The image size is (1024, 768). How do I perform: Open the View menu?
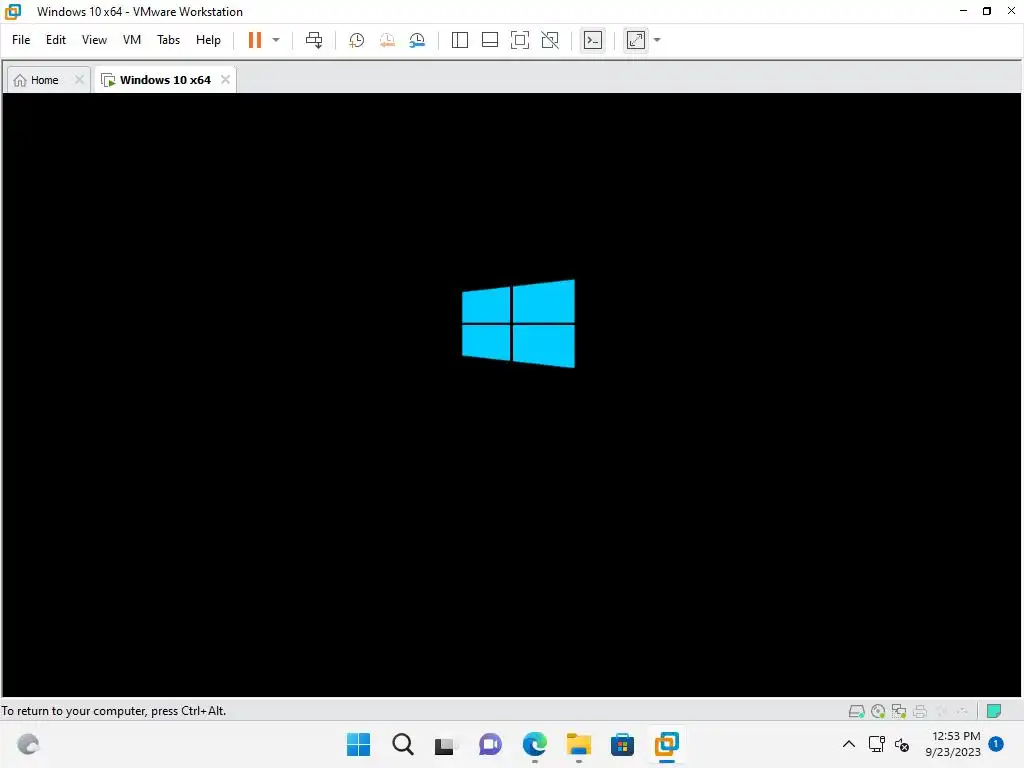click(x=94, y=40)
